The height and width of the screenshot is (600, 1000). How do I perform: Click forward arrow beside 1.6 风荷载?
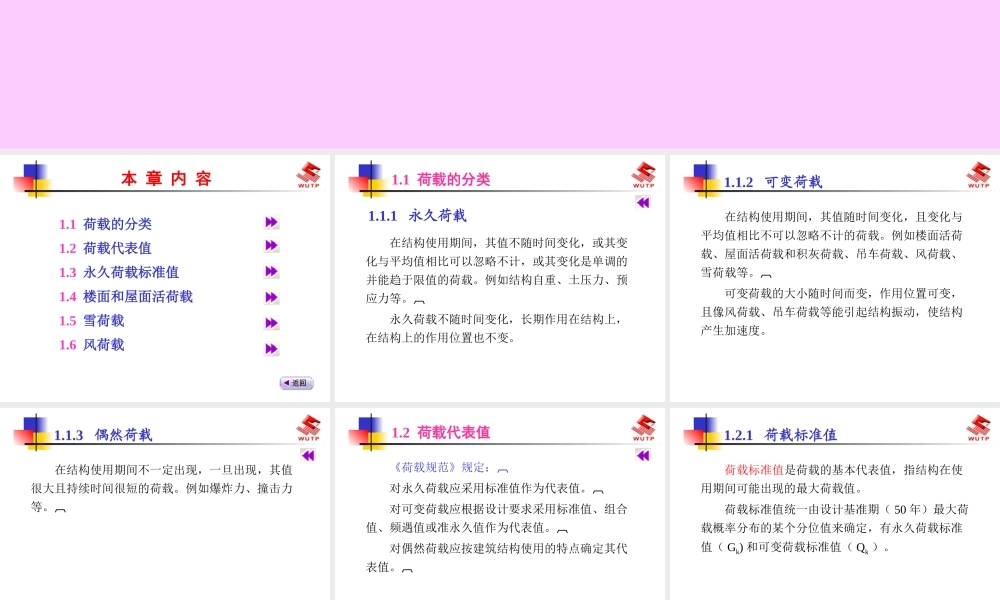(x=272, y=349)
